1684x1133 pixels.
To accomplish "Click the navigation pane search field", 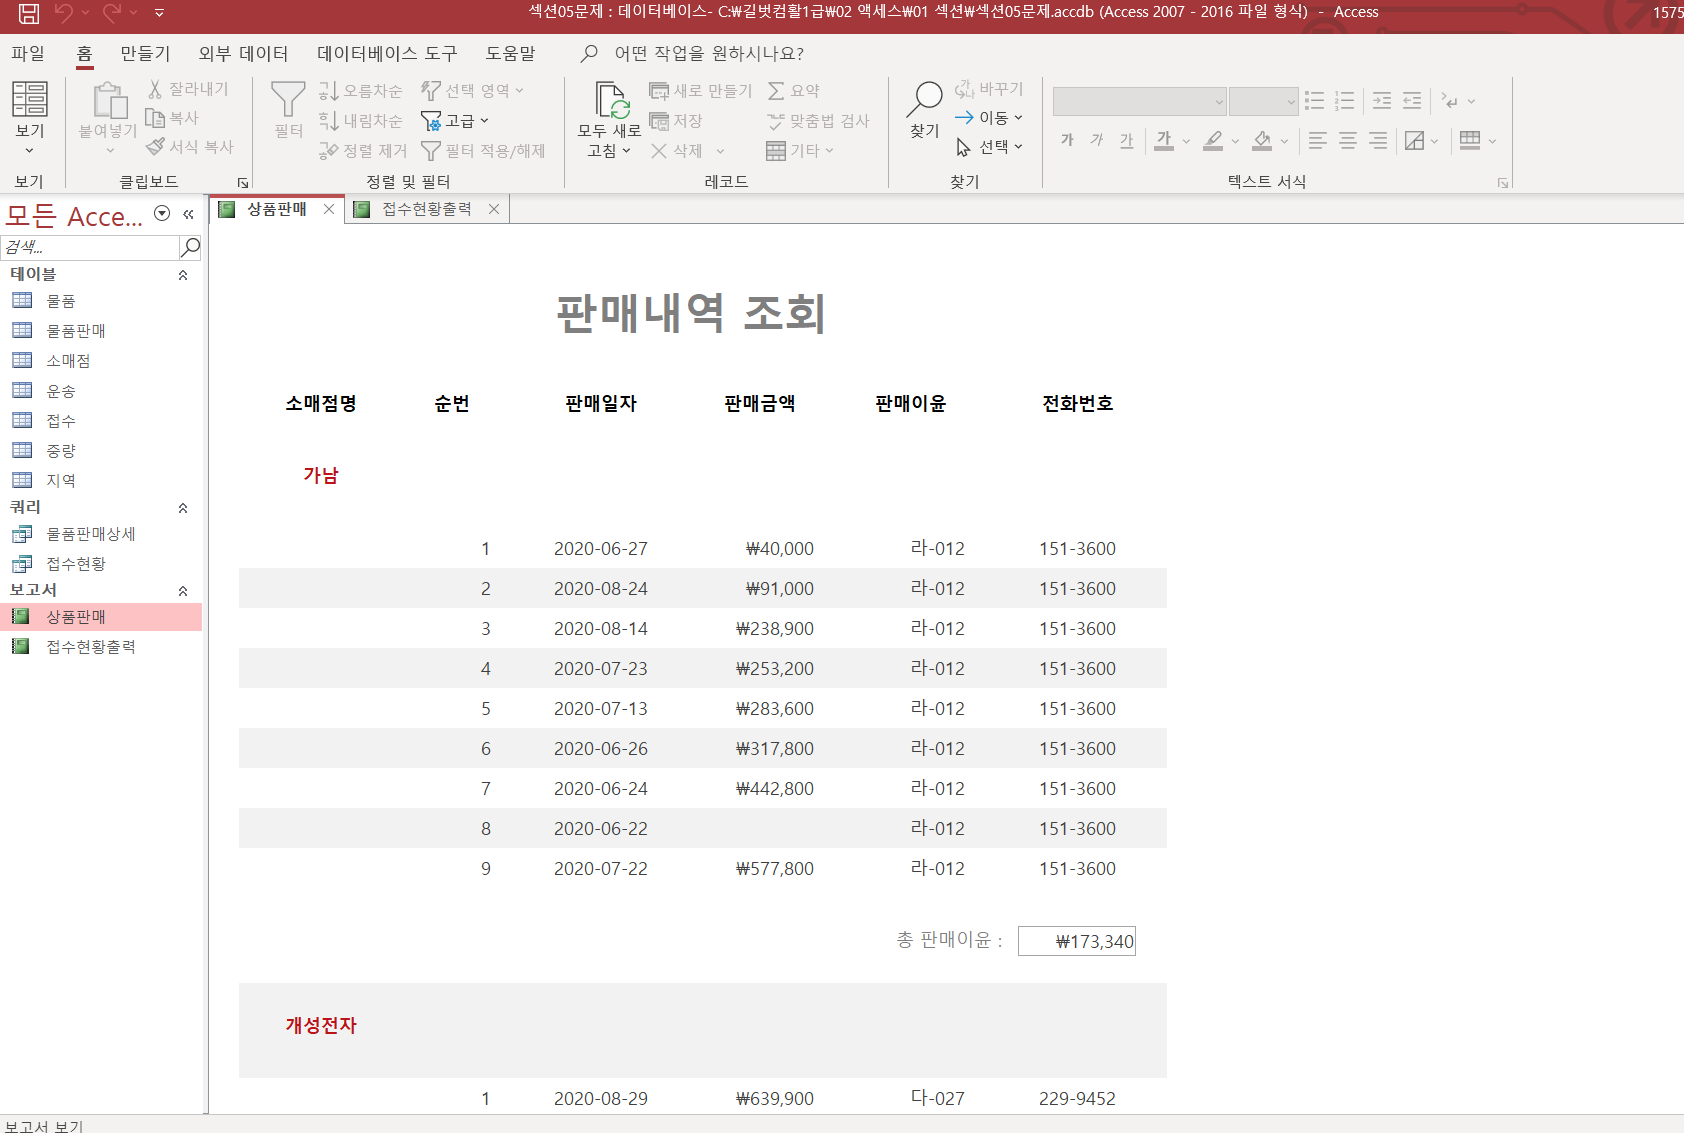I will tap(90, 247).
